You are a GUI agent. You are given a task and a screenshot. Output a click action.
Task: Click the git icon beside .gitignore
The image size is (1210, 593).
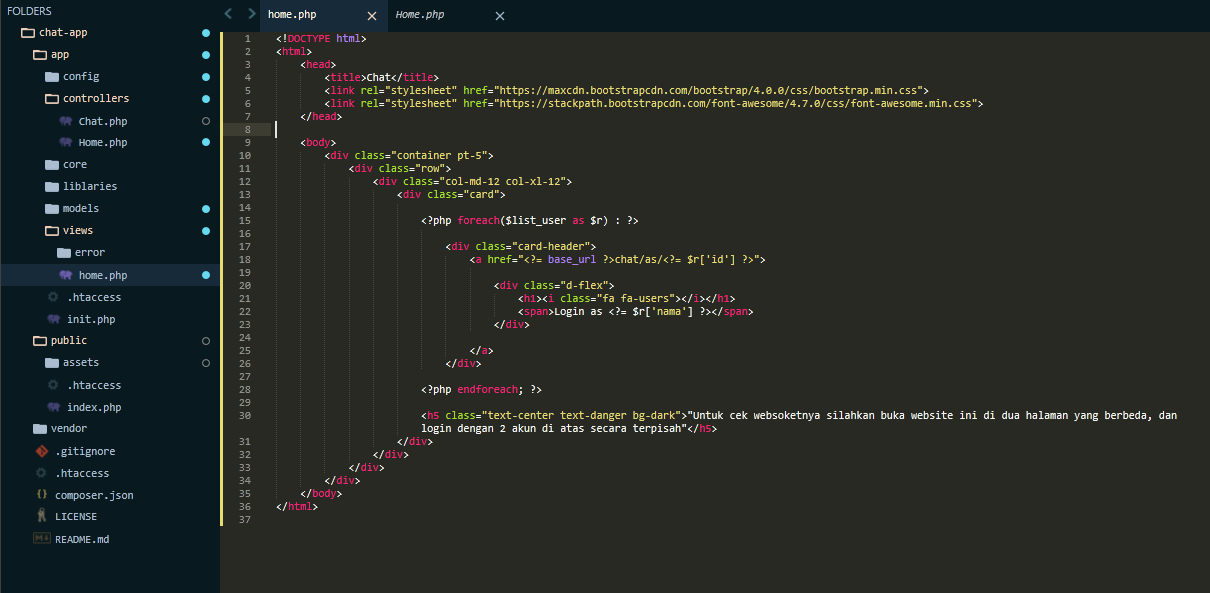click(41, 451)
